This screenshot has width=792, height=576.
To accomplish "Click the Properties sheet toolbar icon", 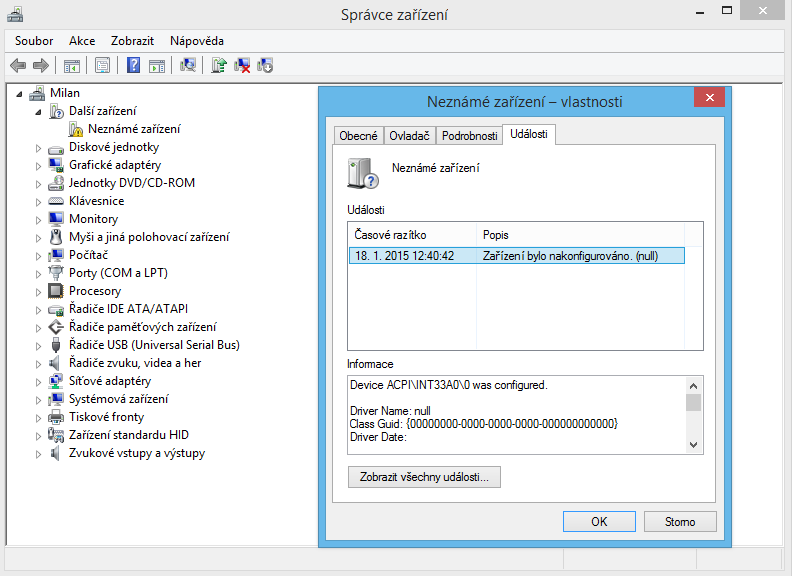I will (102, 66).
